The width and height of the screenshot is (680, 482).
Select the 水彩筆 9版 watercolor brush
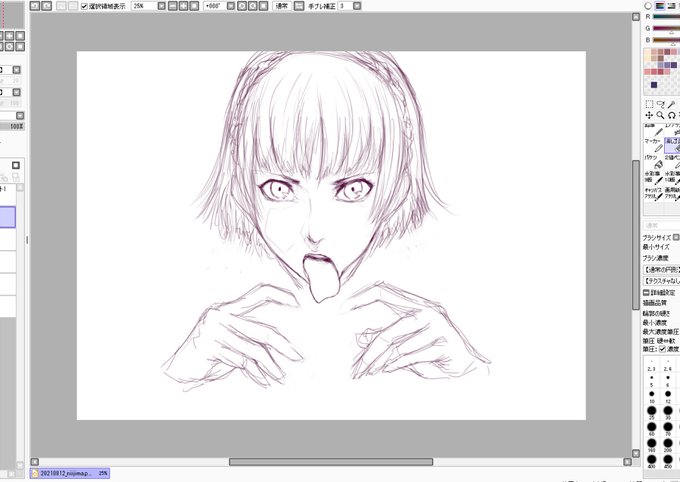(654, 178)
